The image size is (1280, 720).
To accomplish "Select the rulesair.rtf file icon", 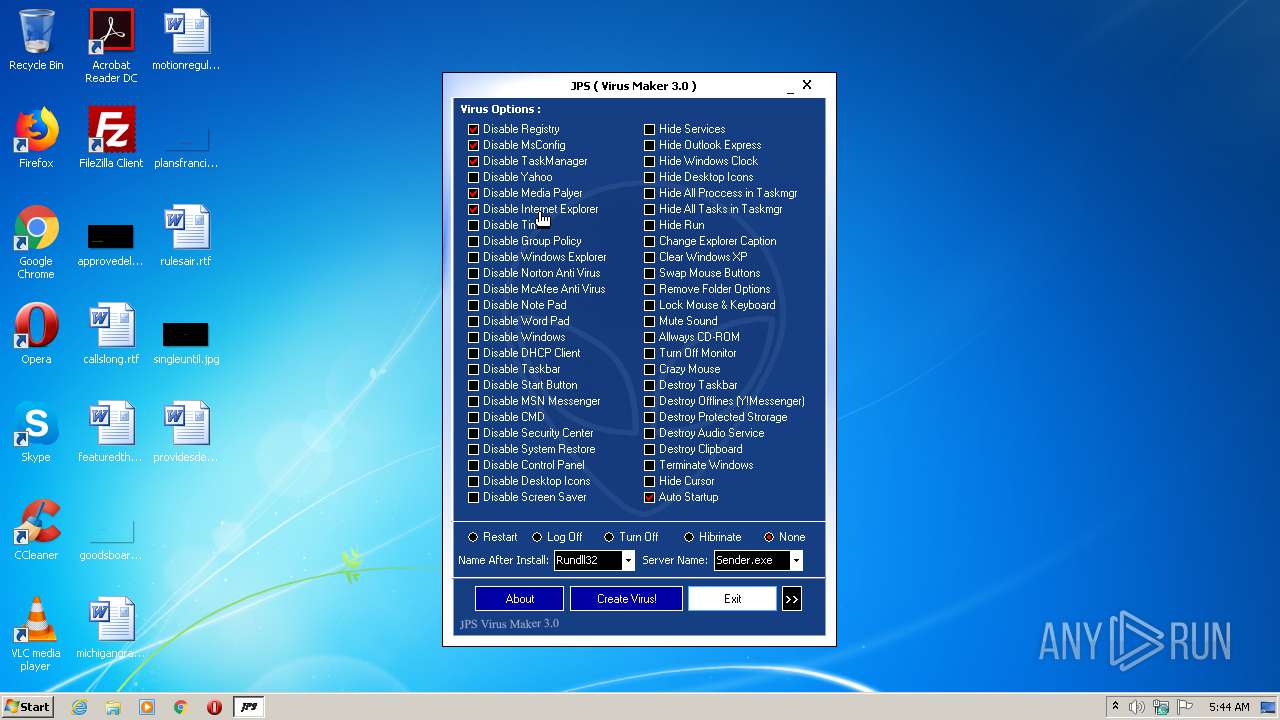I will pyautogui.click(x=186, y=236).
